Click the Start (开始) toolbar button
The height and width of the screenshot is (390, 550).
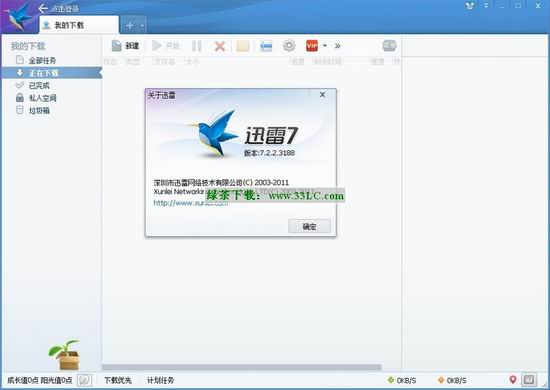click(166, 46)
